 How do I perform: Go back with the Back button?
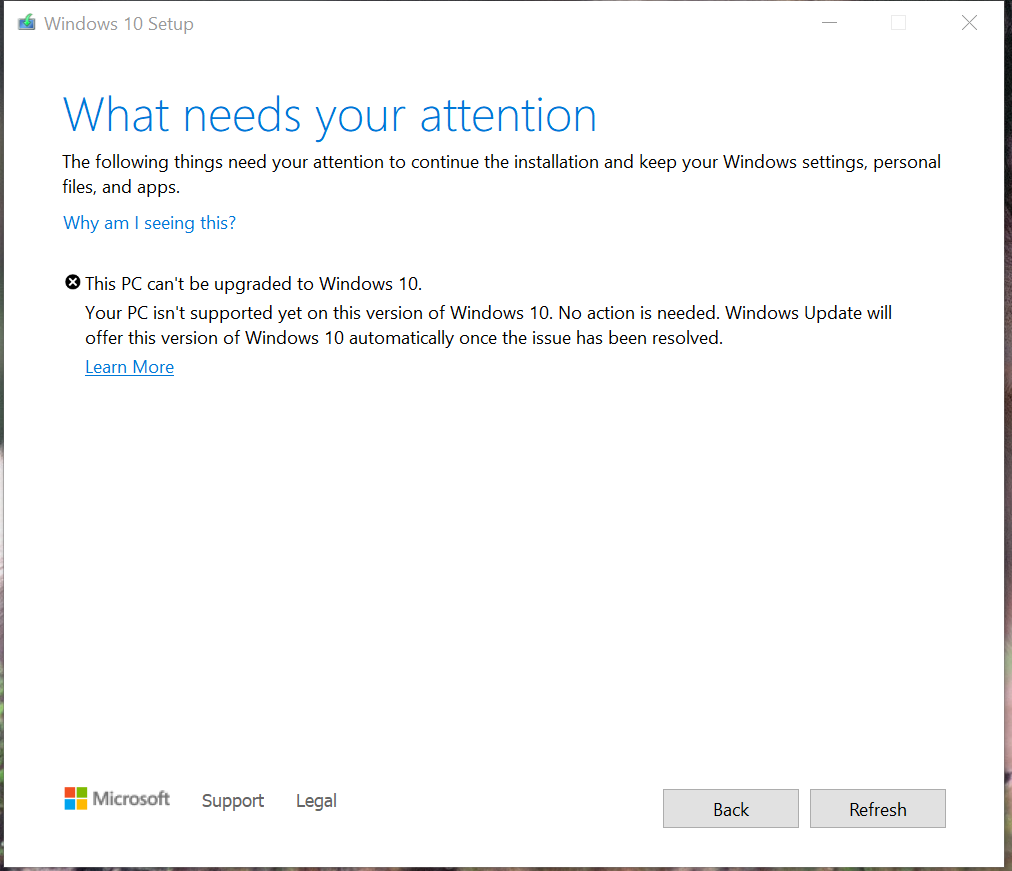[x=731, y=808]
